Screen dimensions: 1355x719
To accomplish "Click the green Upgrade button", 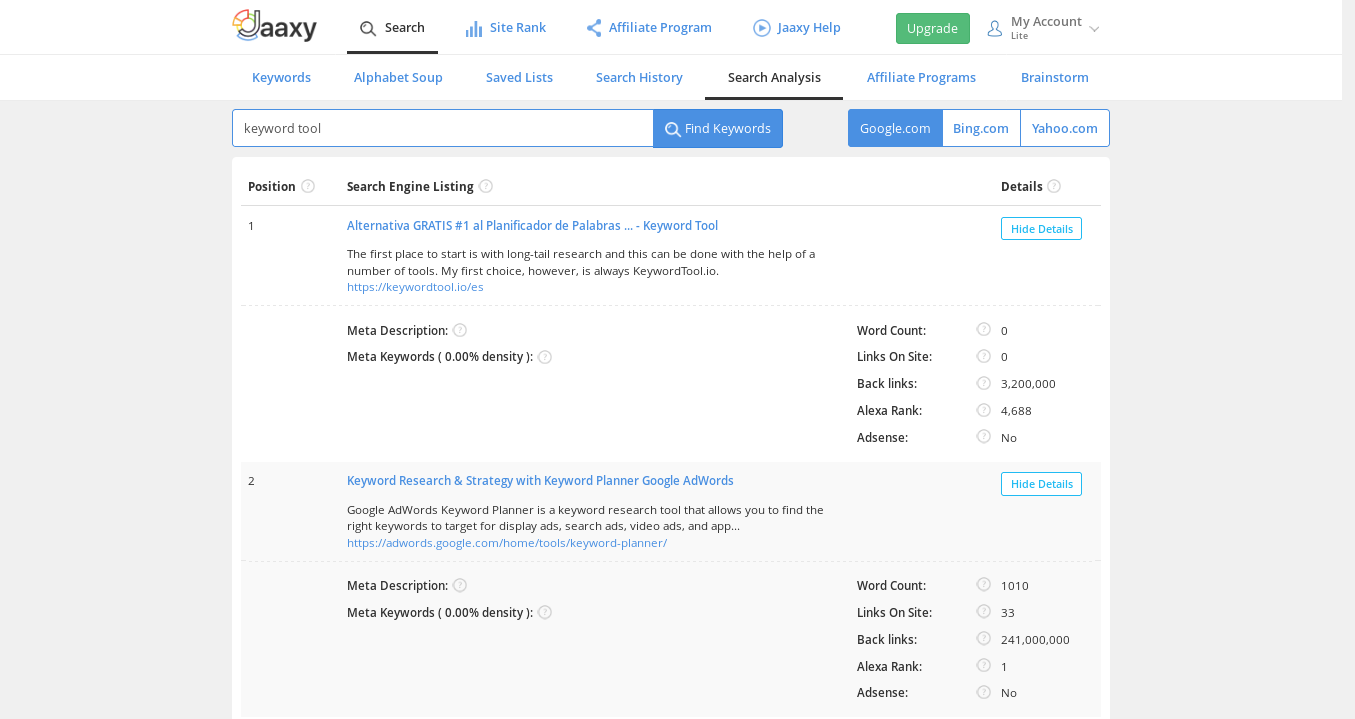I will tap(933, 29).
